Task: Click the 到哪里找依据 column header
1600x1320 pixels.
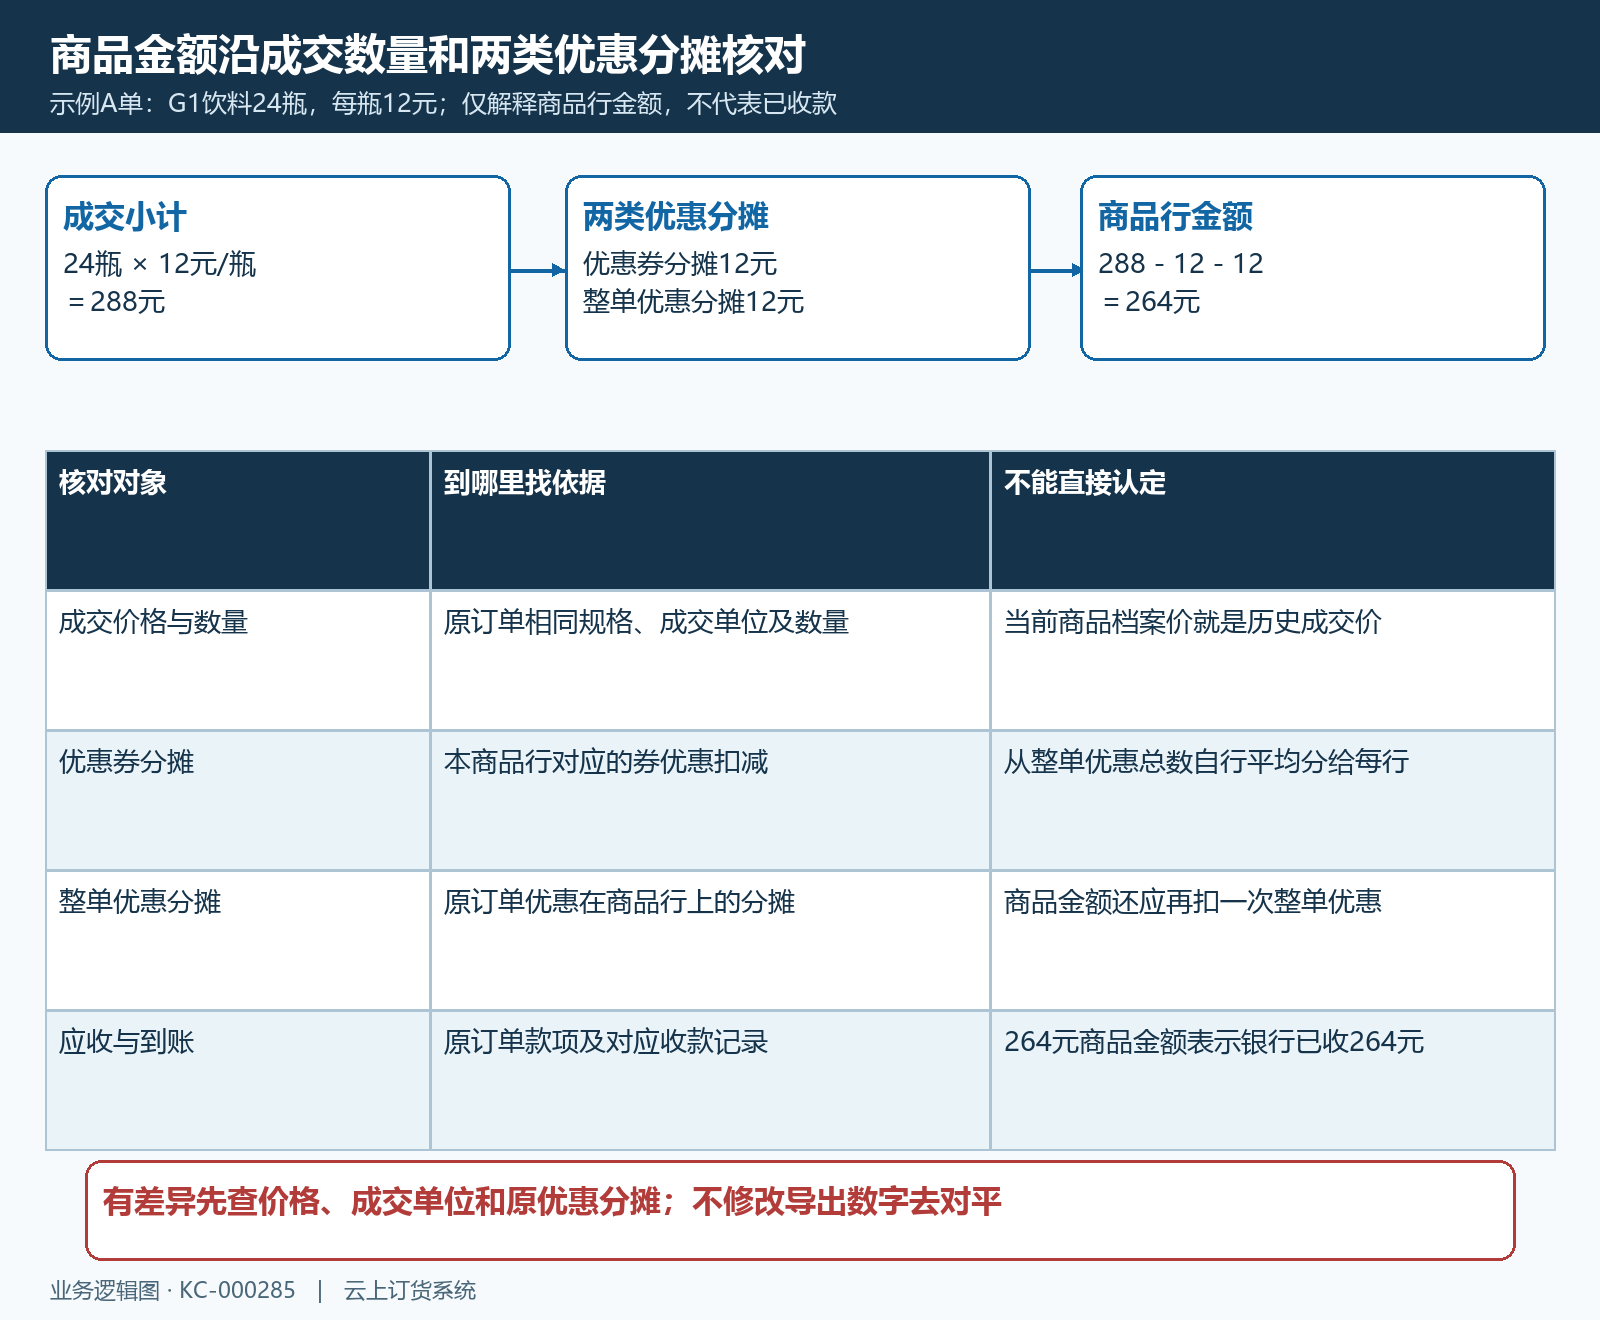Action: [710, 521]
